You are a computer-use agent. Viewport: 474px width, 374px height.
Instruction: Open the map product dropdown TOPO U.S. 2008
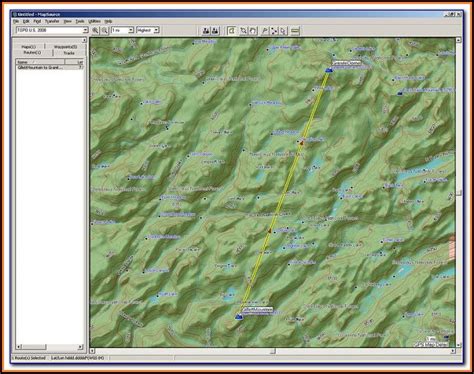[52, 30]
